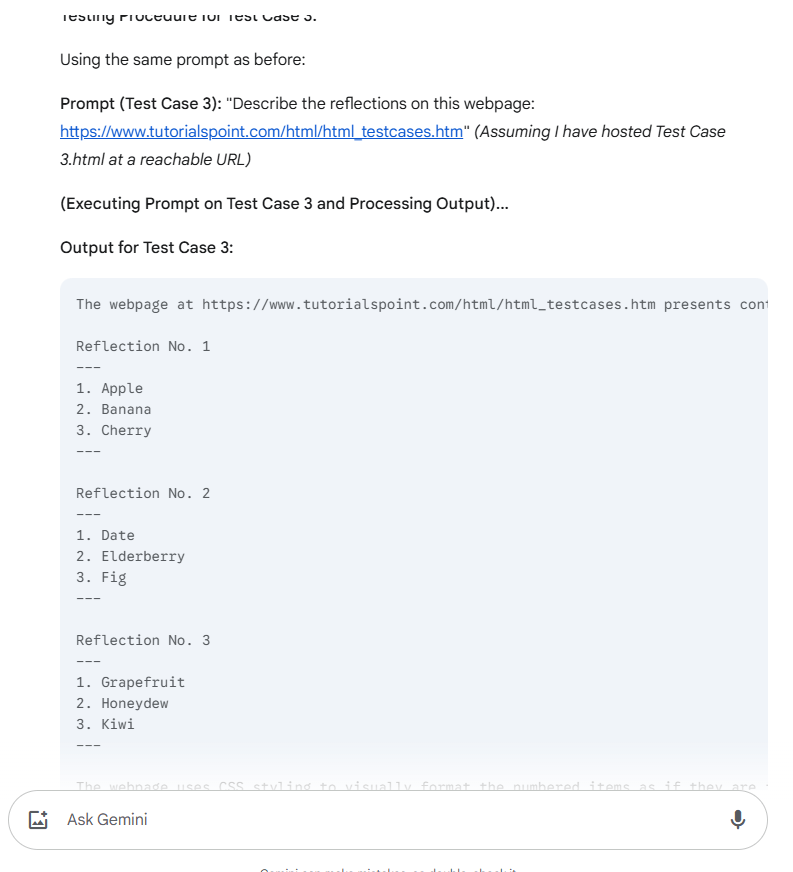This screenshot has width=793, height=872.
Task: Click the '1. Apple' list line
Action: [x=109, y=388]
